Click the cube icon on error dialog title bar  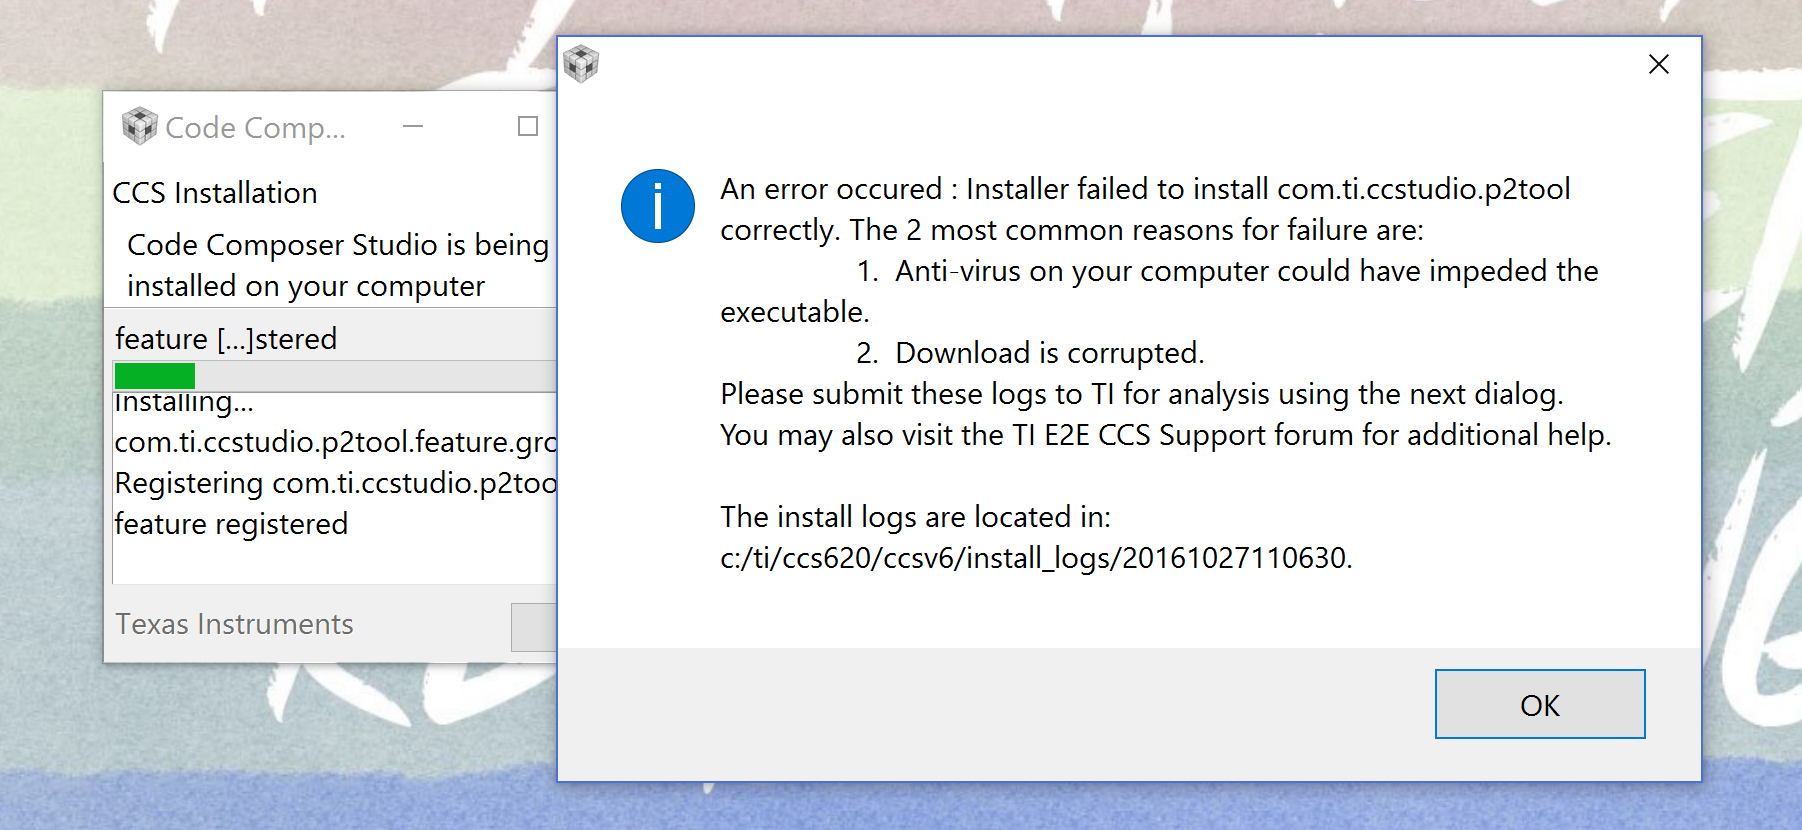pyautogui.click(x=582, y=63)
